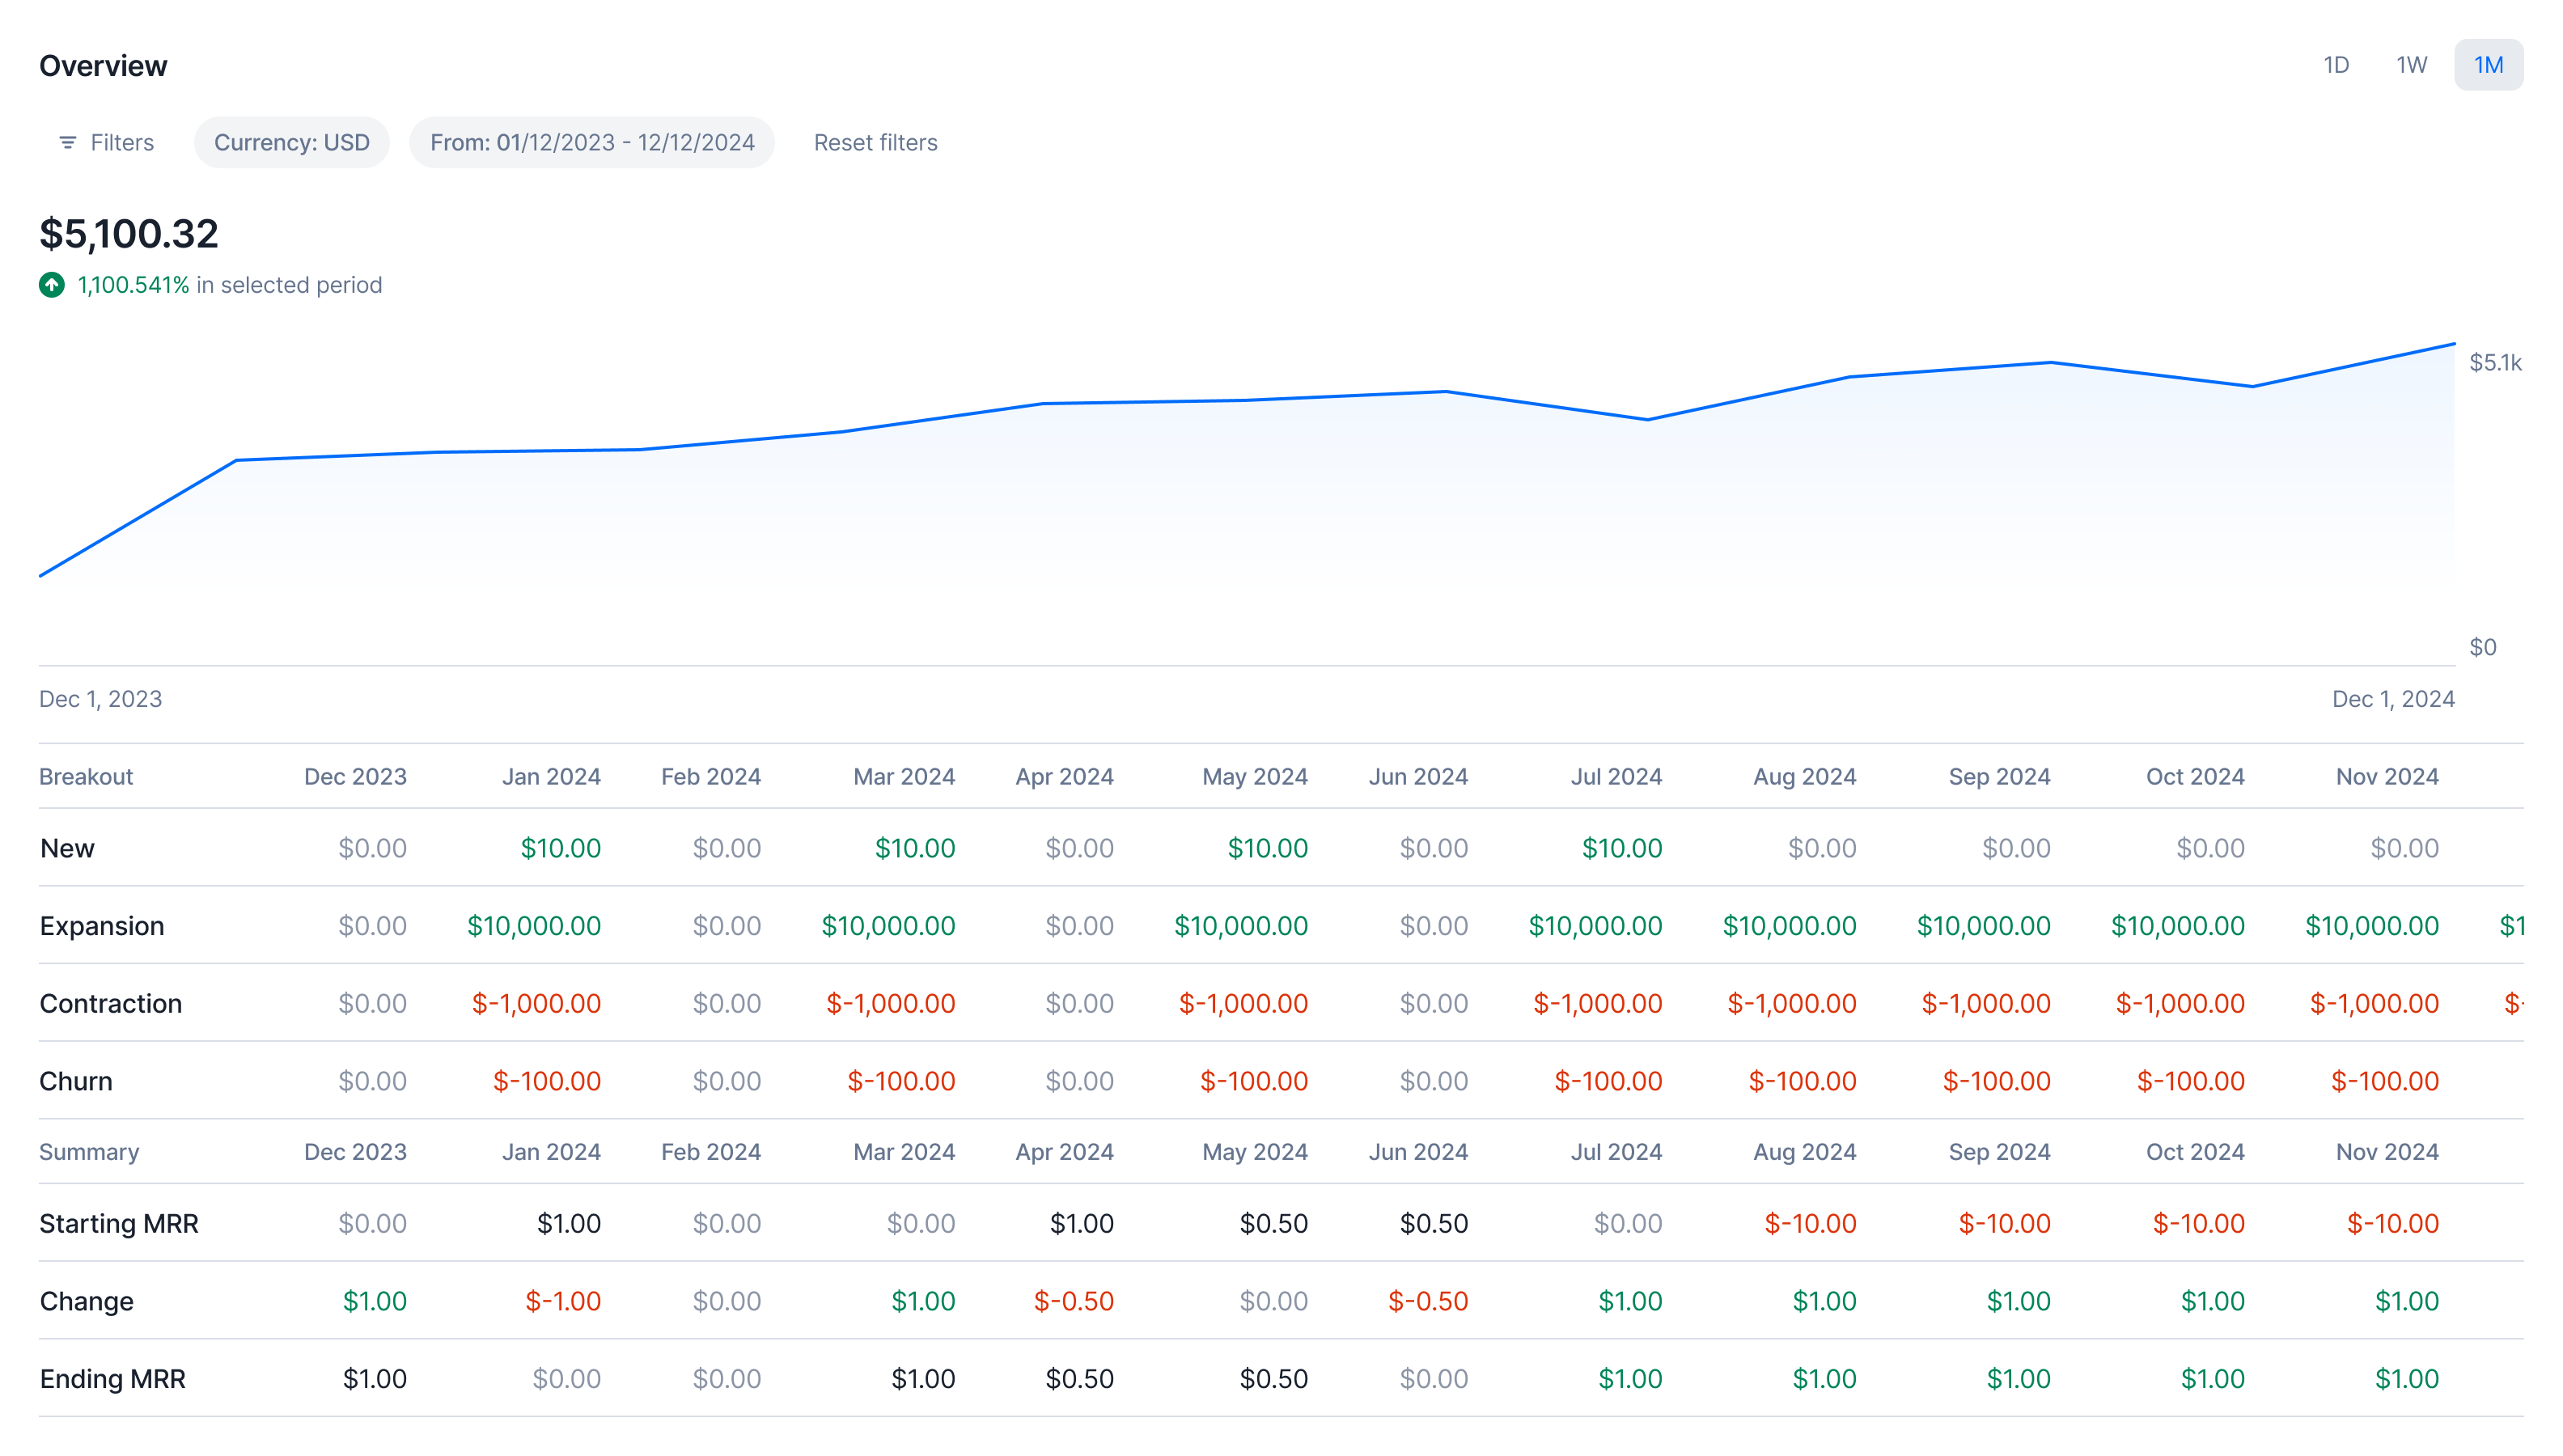This screenshot has height=1456, width=2563.
Task: Click the New row label
Action: click(67, 848)
